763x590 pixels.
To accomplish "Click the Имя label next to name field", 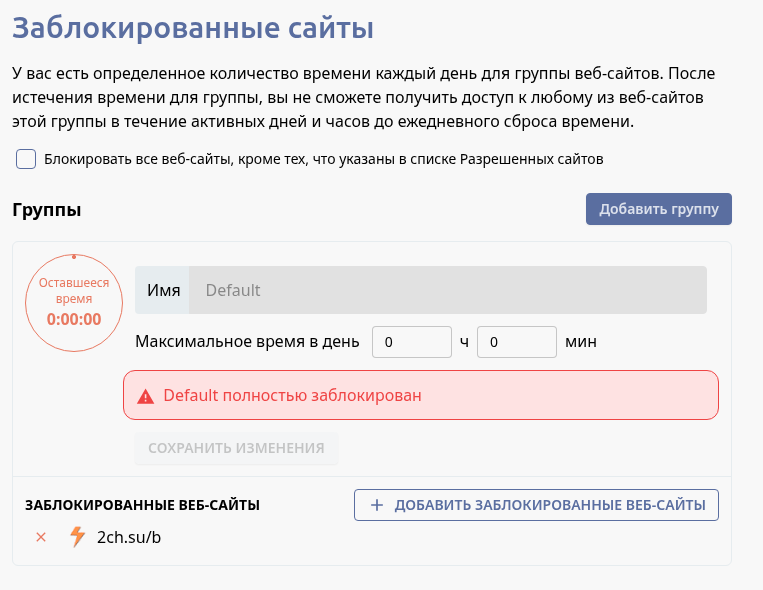I will point(164,290).
